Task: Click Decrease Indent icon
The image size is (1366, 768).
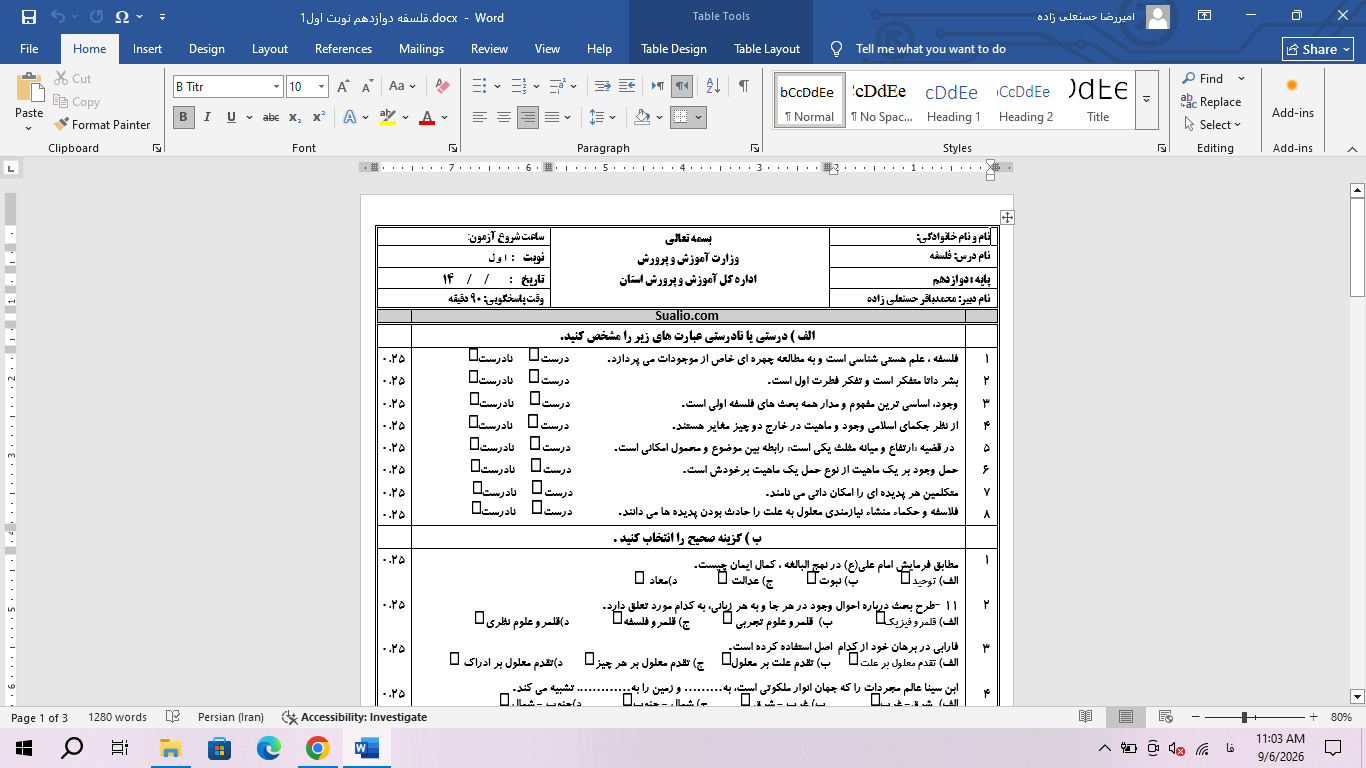Action: pyautogui.click(x=603, y=87)
